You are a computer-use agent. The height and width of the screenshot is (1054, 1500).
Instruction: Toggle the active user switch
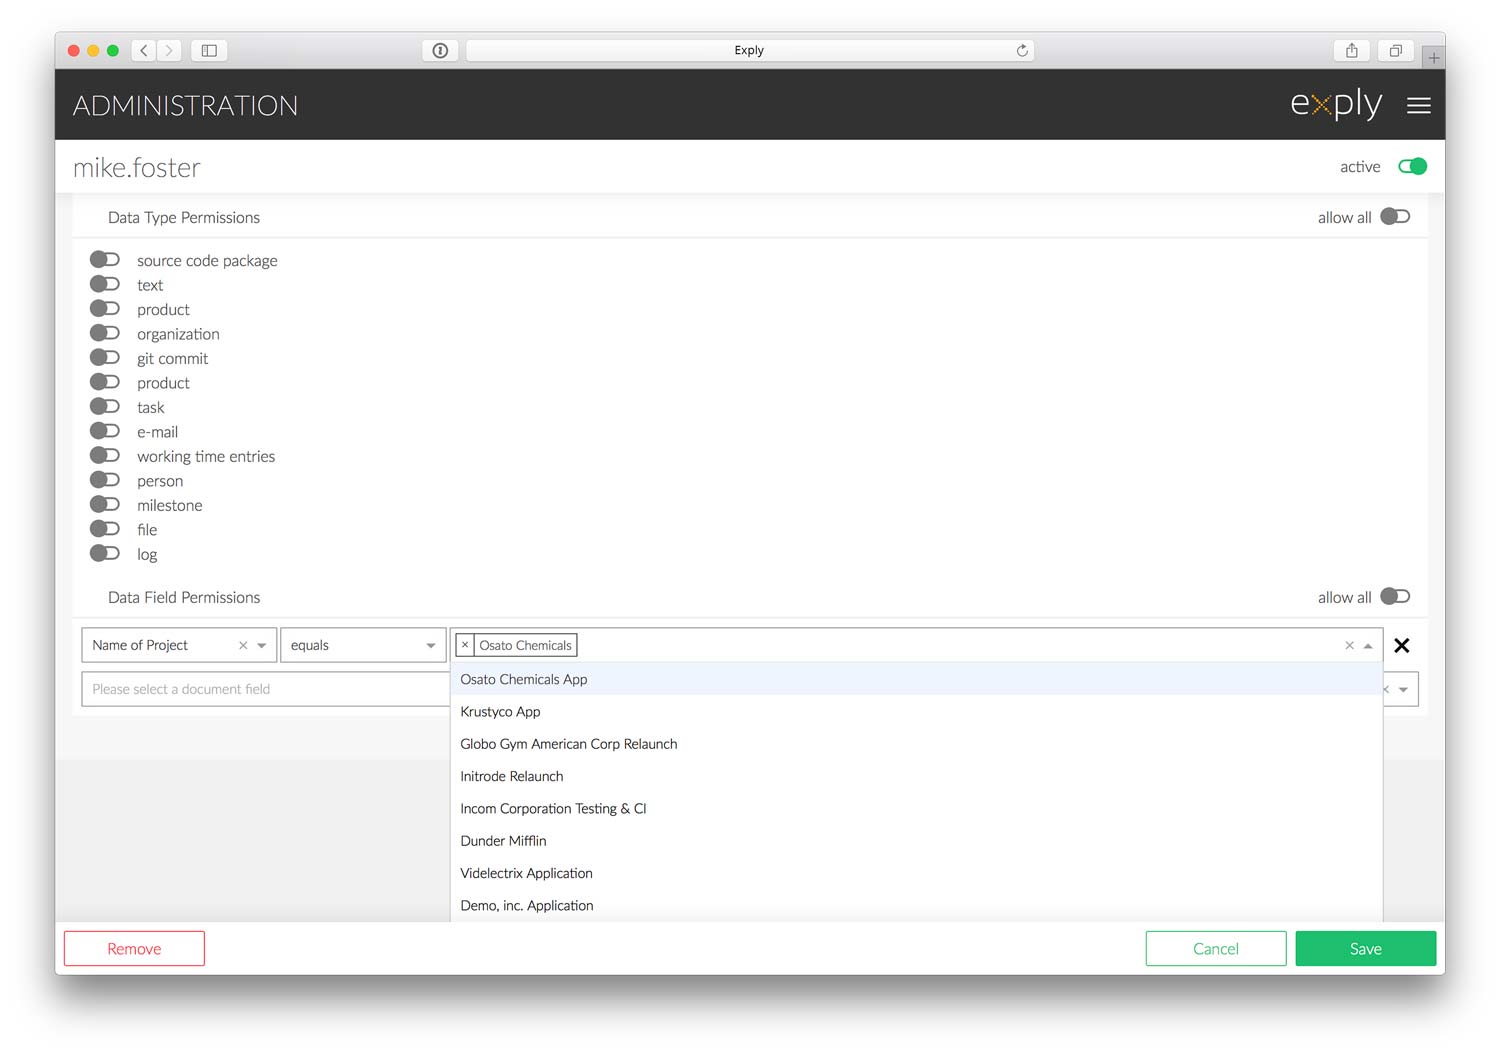point(1413,166)
